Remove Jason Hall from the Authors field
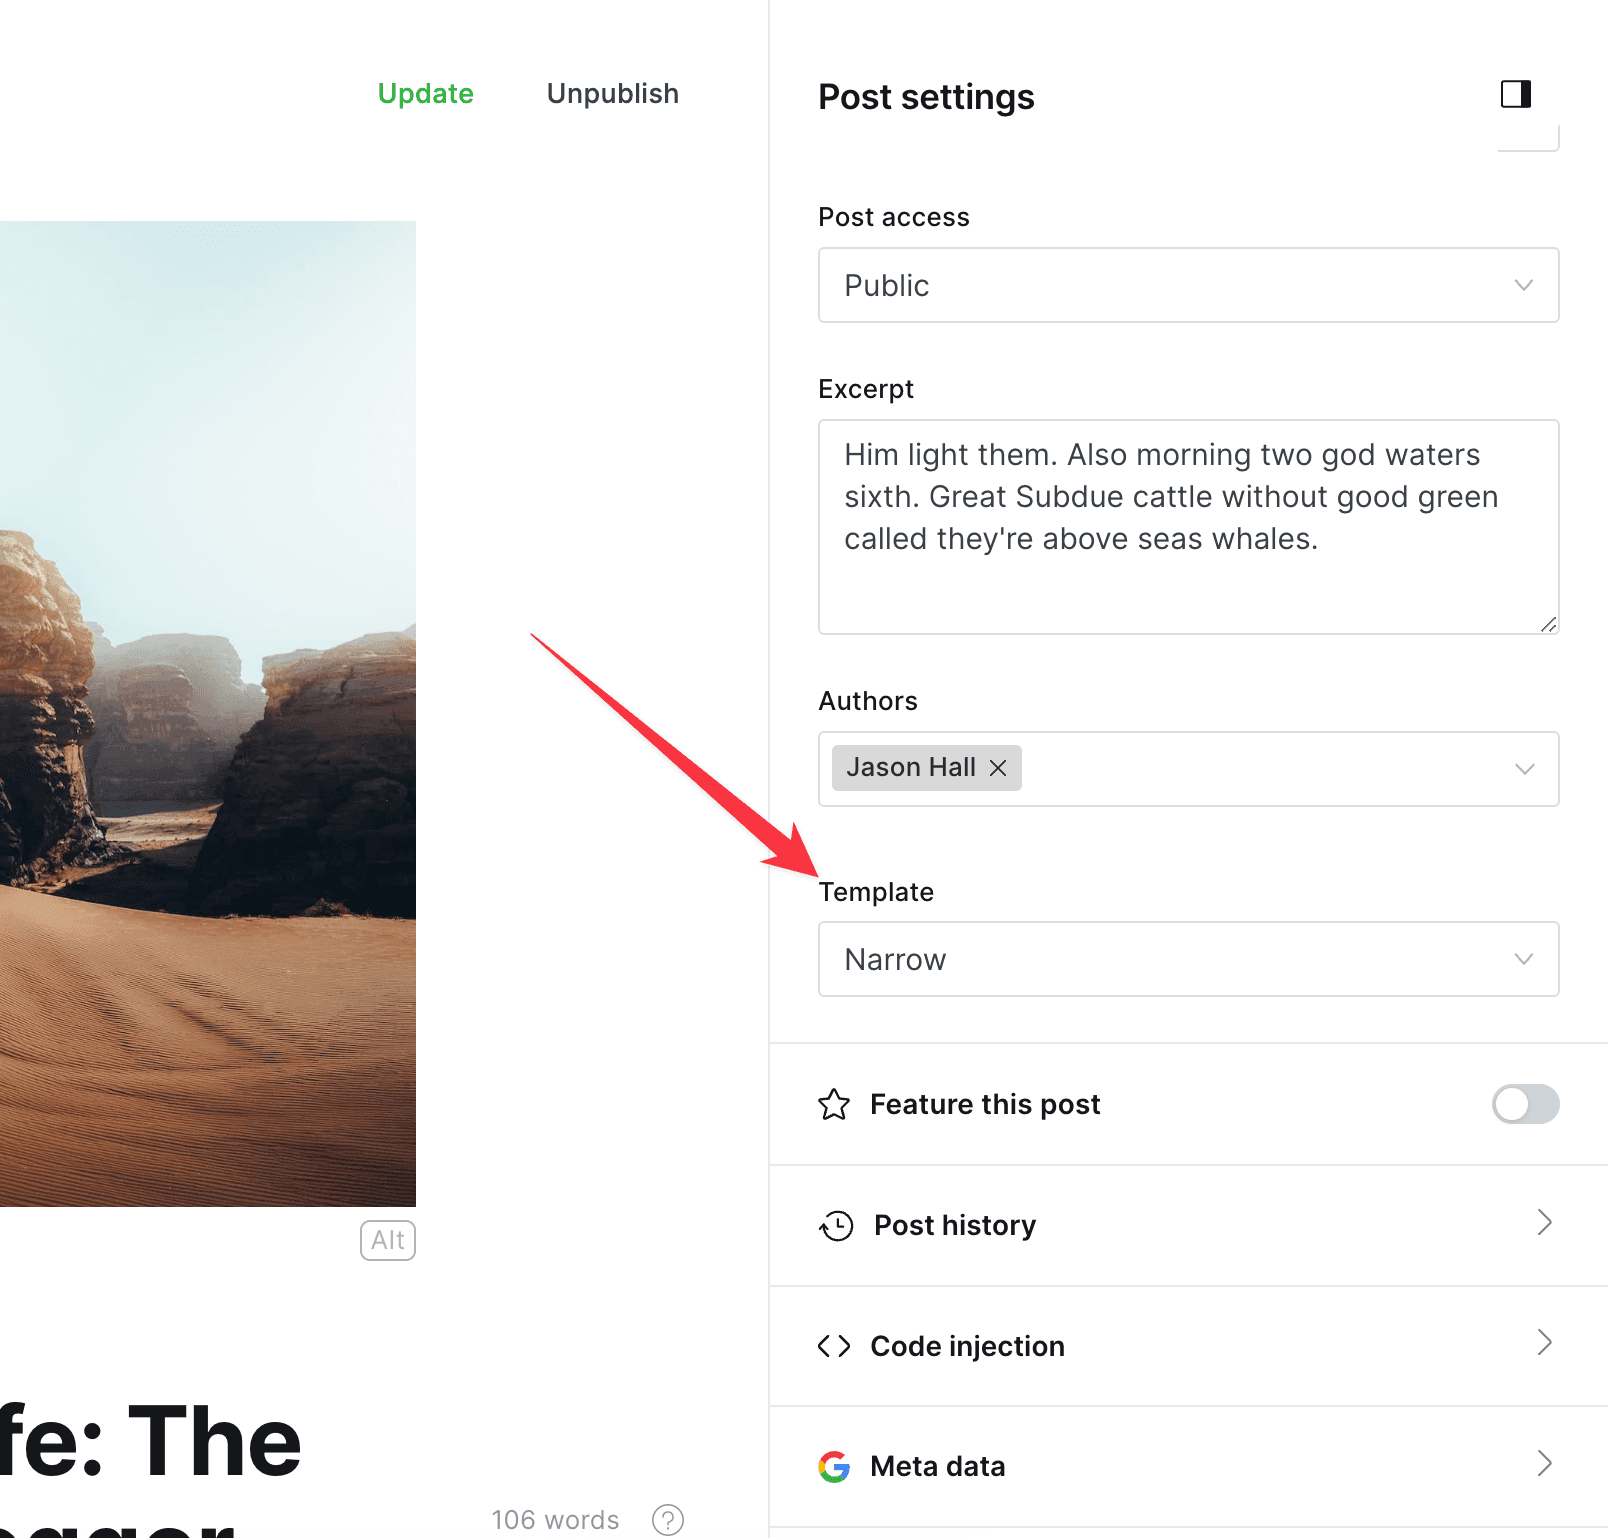This screenshot has width=1608, height=1538. coord(998,768)
